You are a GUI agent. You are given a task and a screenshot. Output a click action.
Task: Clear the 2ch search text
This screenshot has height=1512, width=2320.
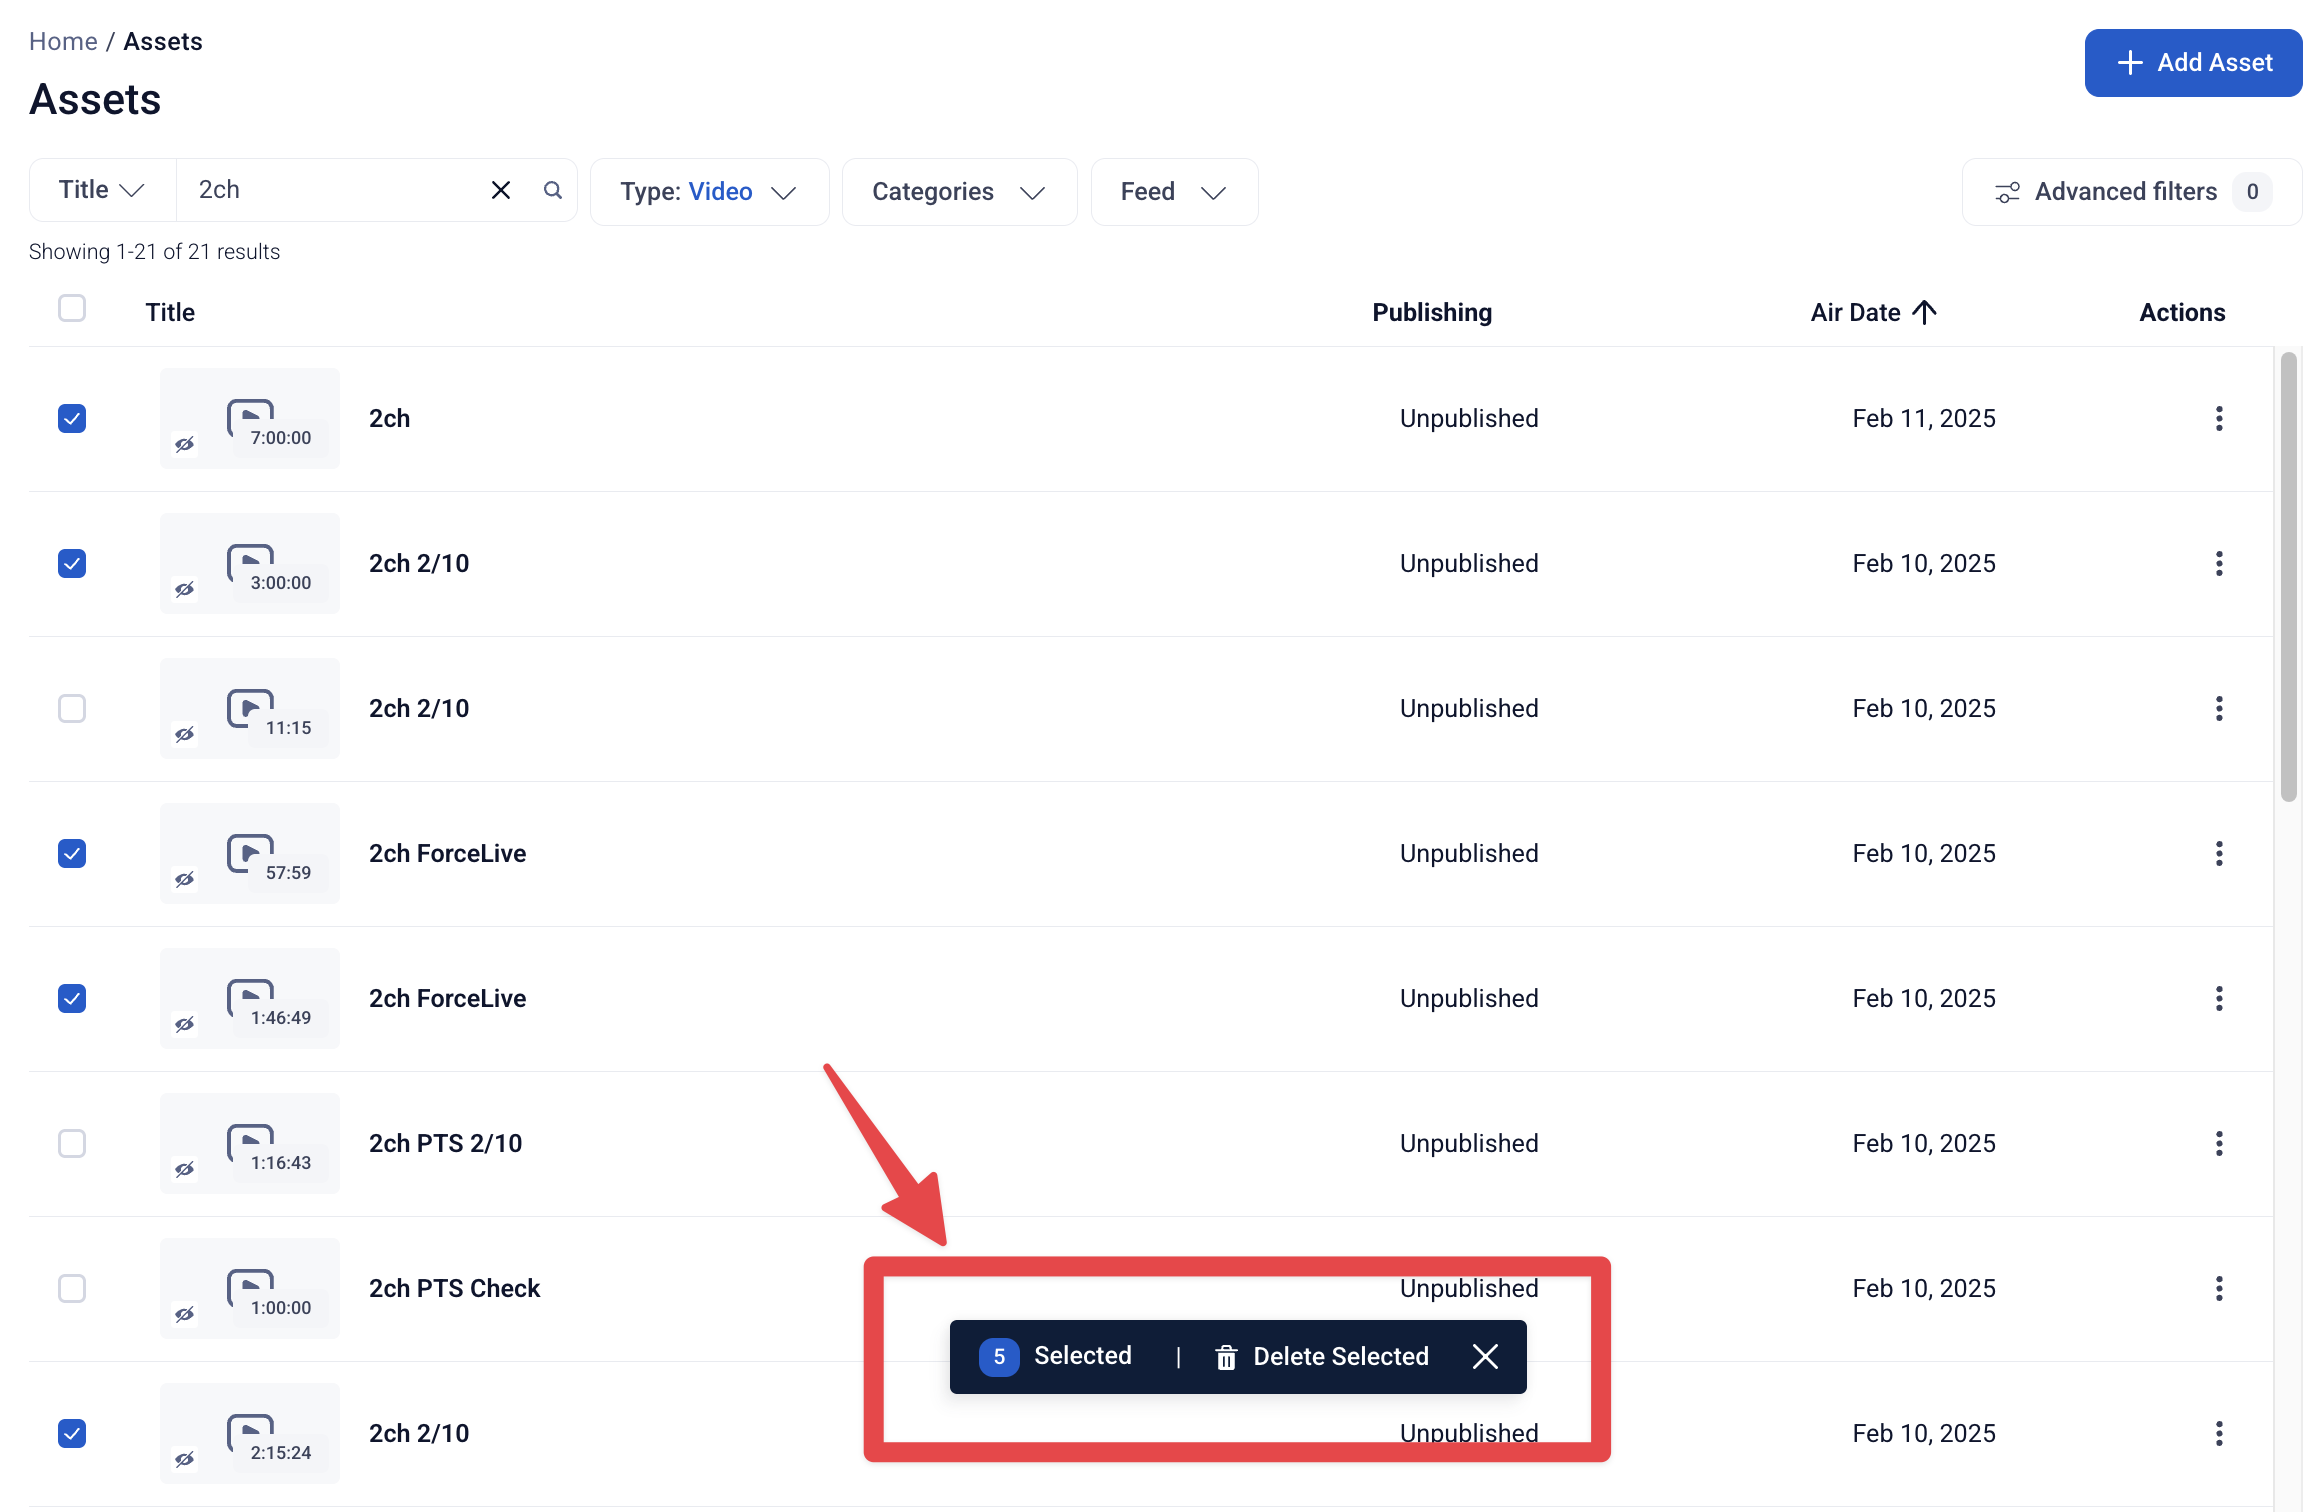(500, 190)
